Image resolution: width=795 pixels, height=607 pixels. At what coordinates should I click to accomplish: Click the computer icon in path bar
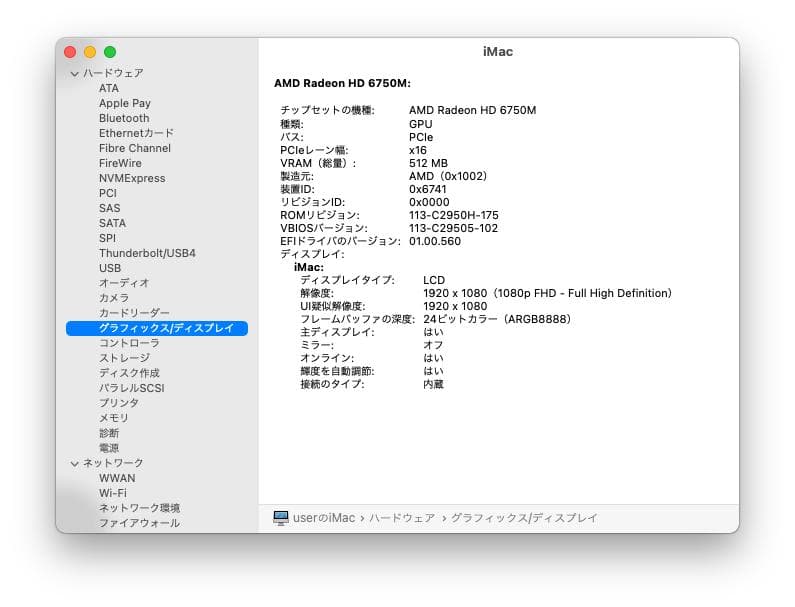280,518
